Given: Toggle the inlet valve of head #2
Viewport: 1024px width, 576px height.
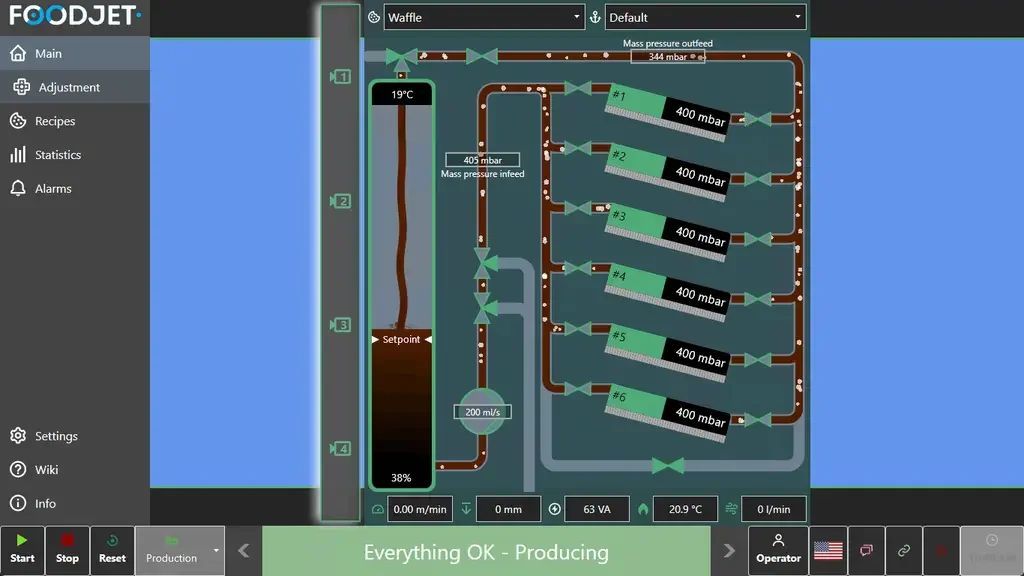Looking at the screenshot, I should [577, 149].
